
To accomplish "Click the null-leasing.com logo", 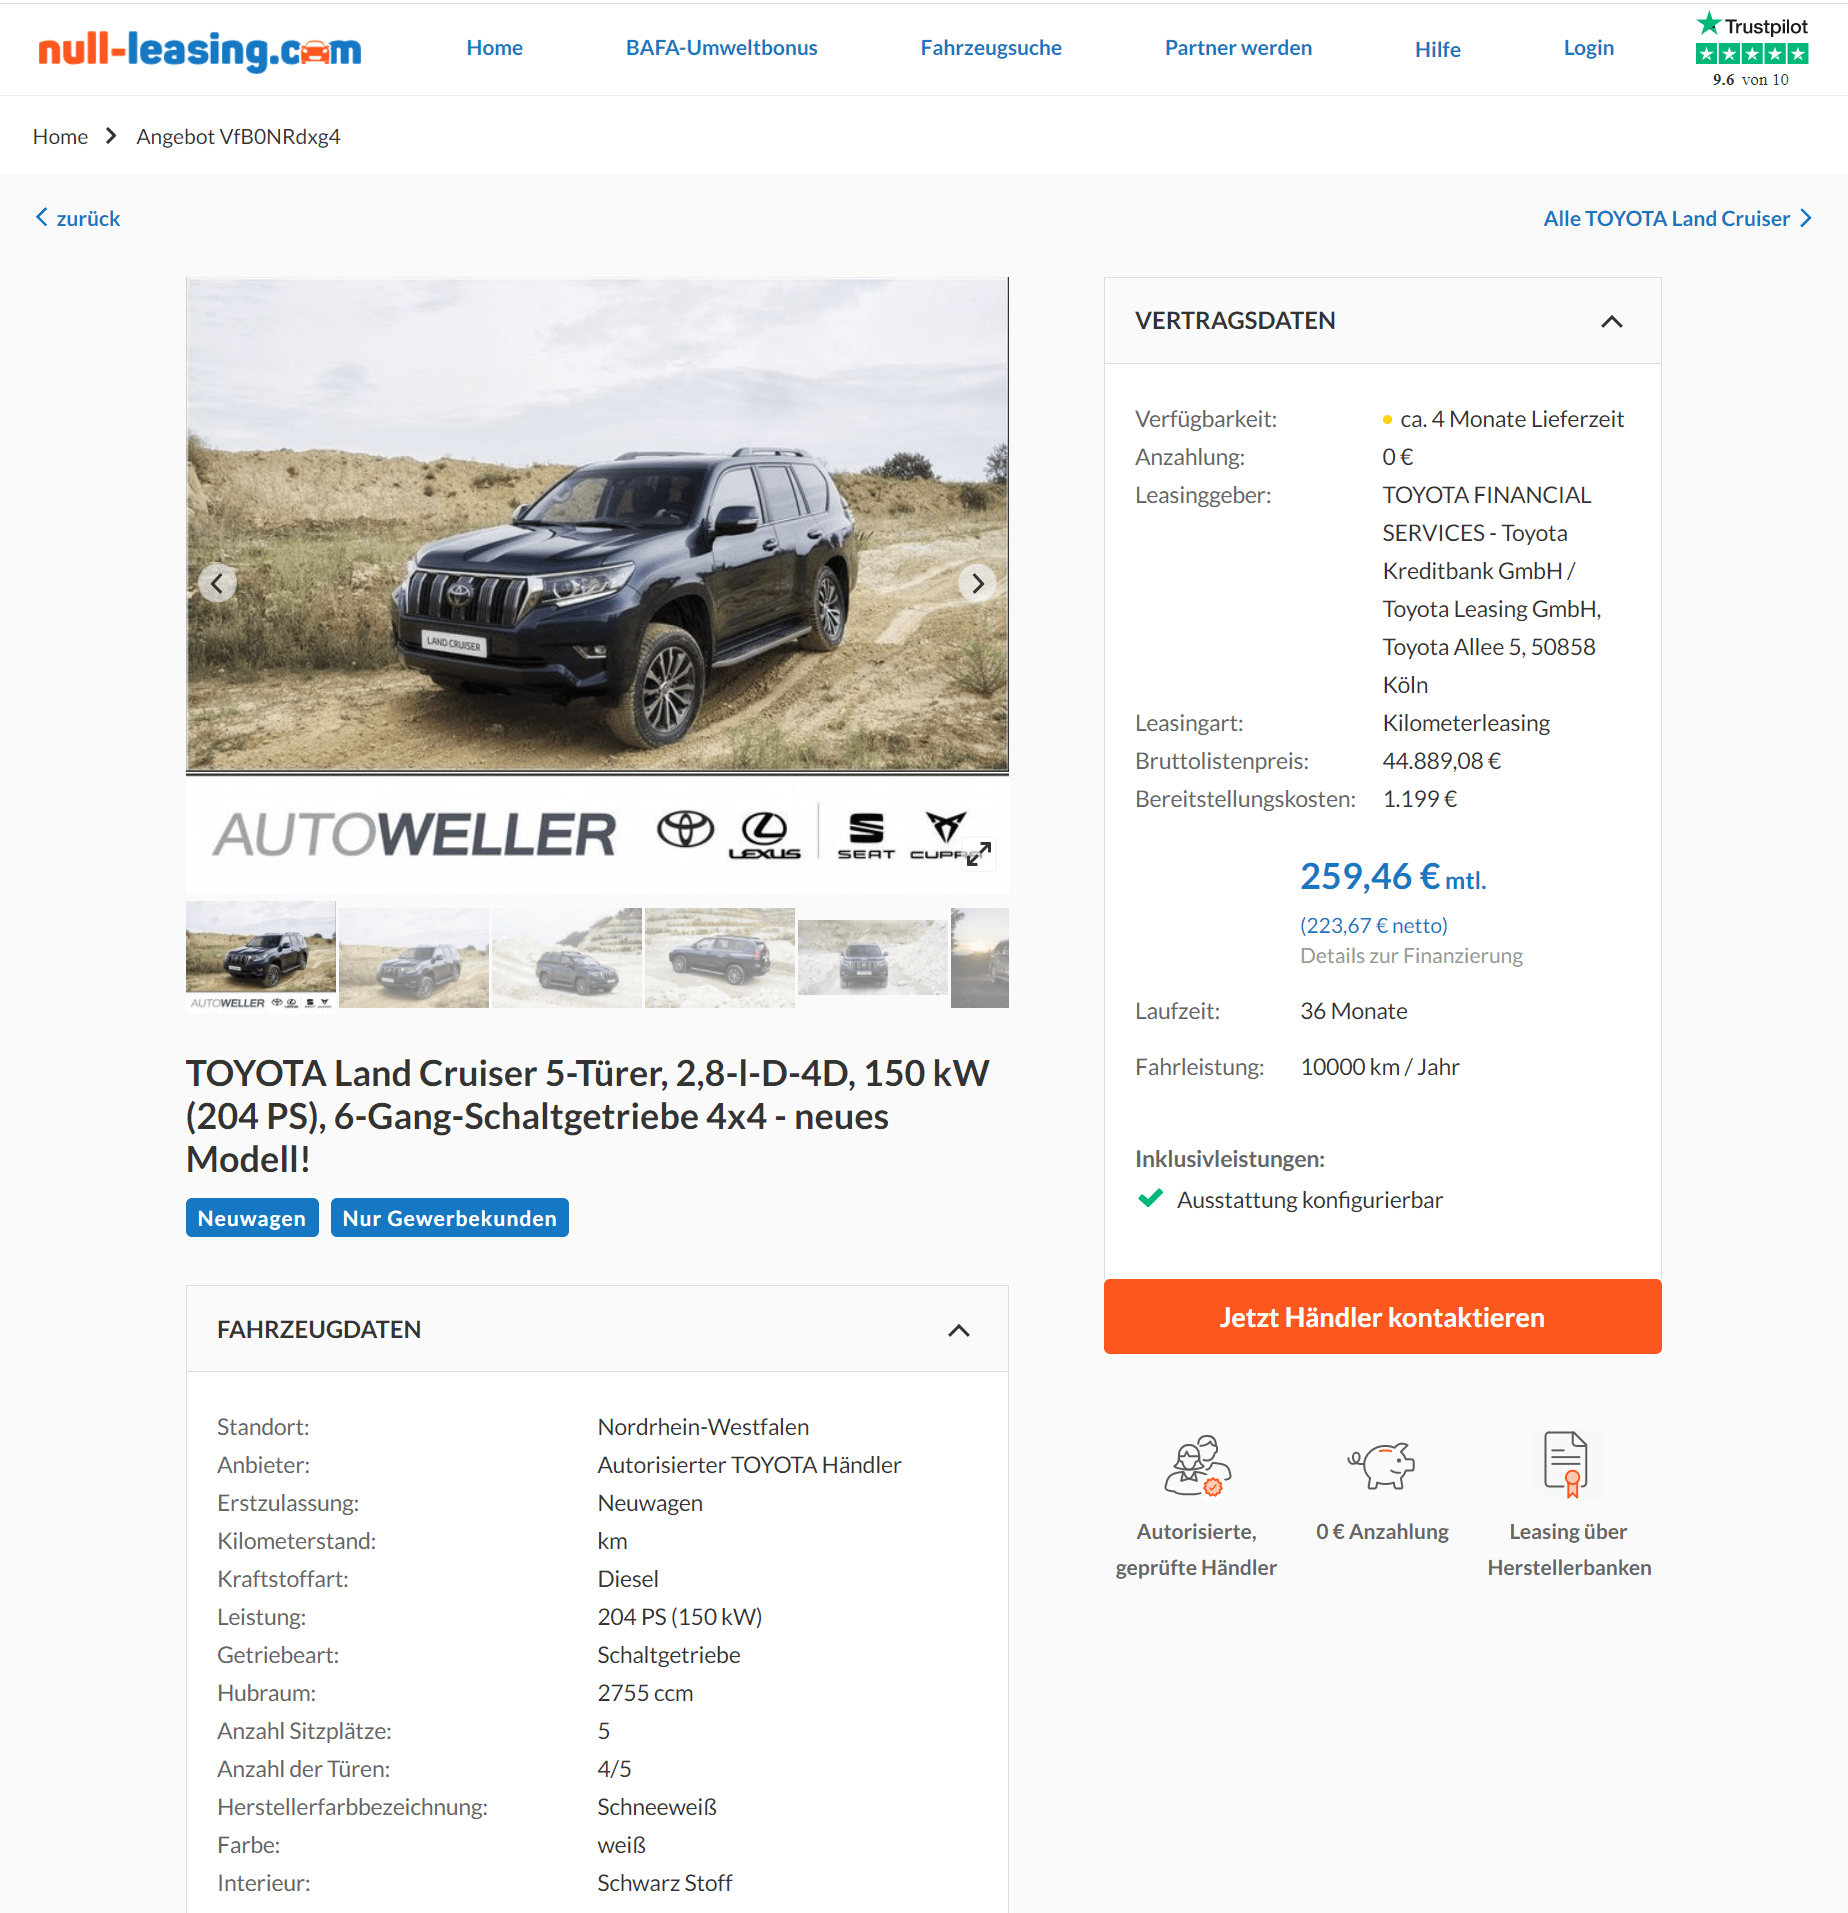I will (x=200, y=49).
